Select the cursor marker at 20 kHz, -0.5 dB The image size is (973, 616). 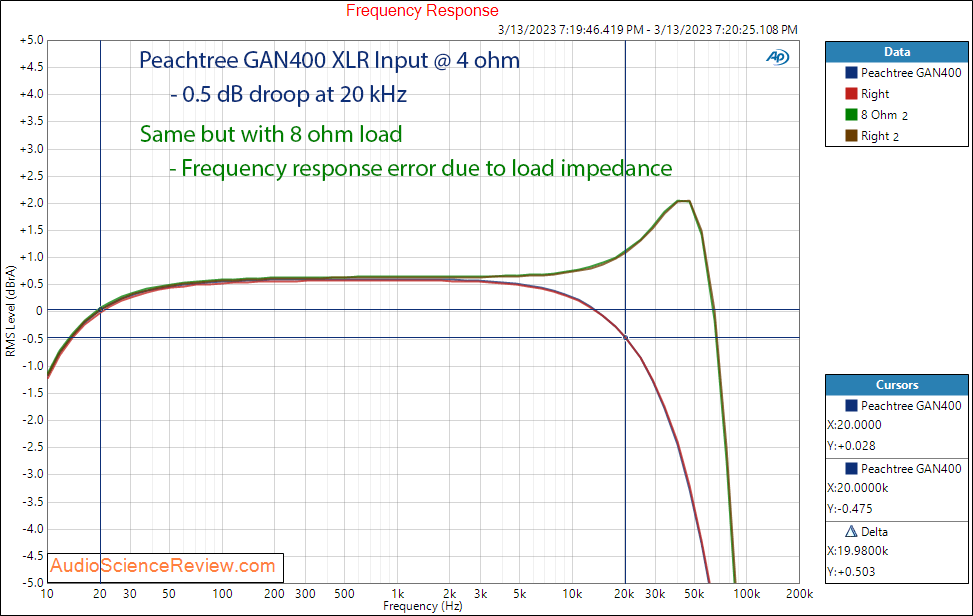626,338
